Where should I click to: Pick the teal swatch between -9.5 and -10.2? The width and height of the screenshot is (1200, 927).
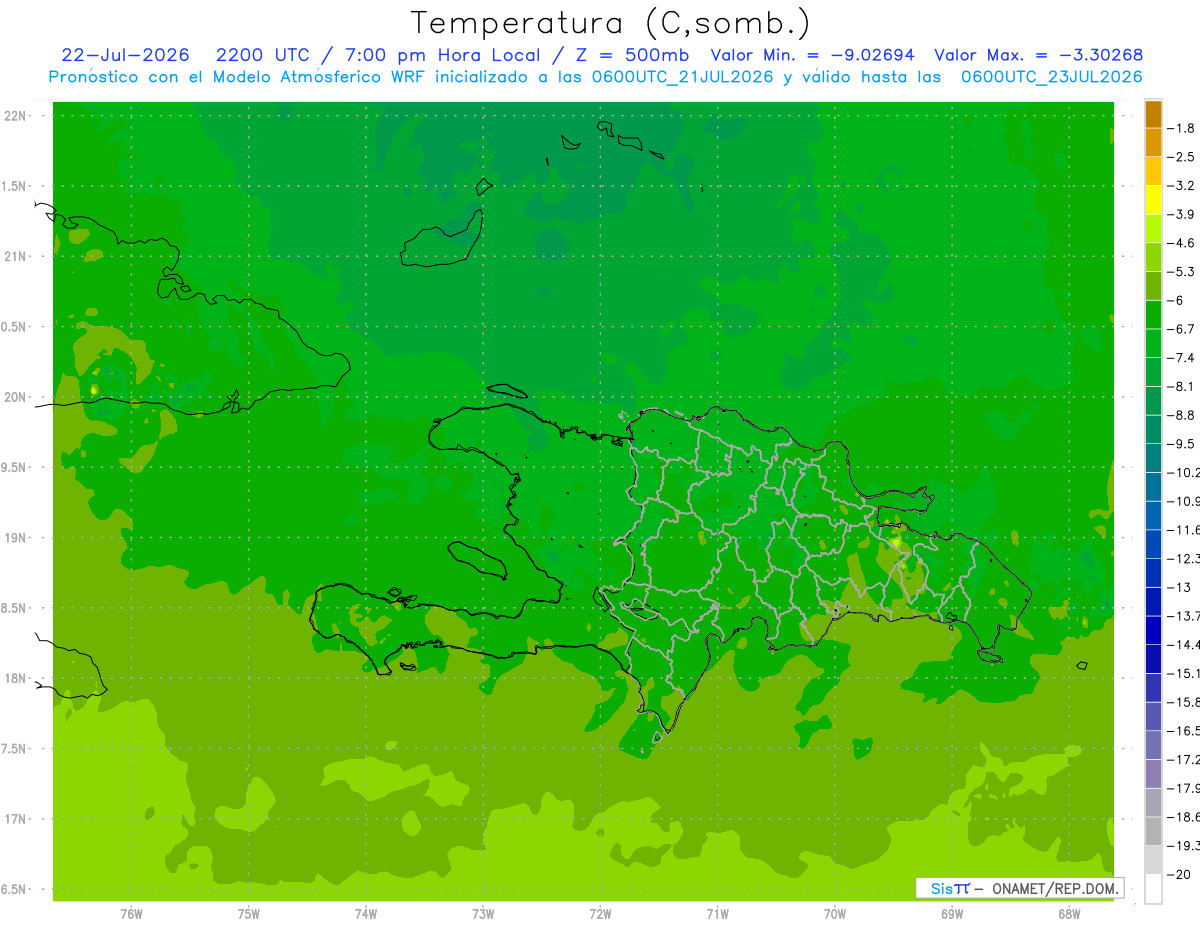click(x=1153, y=458)
